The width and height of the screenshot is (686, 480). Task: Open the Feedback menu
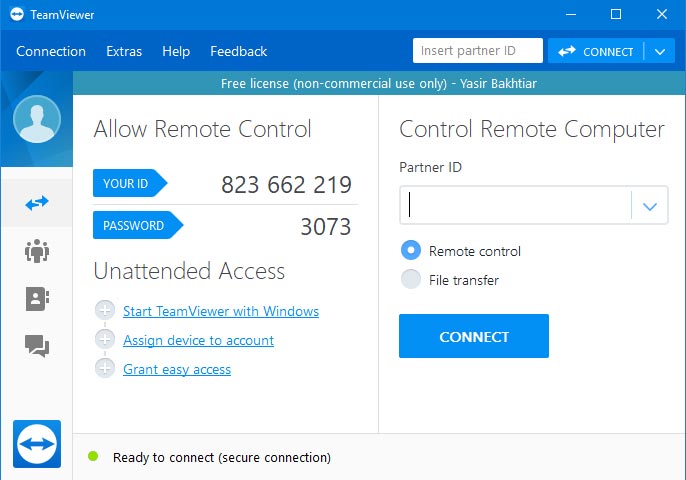[238, 51]
